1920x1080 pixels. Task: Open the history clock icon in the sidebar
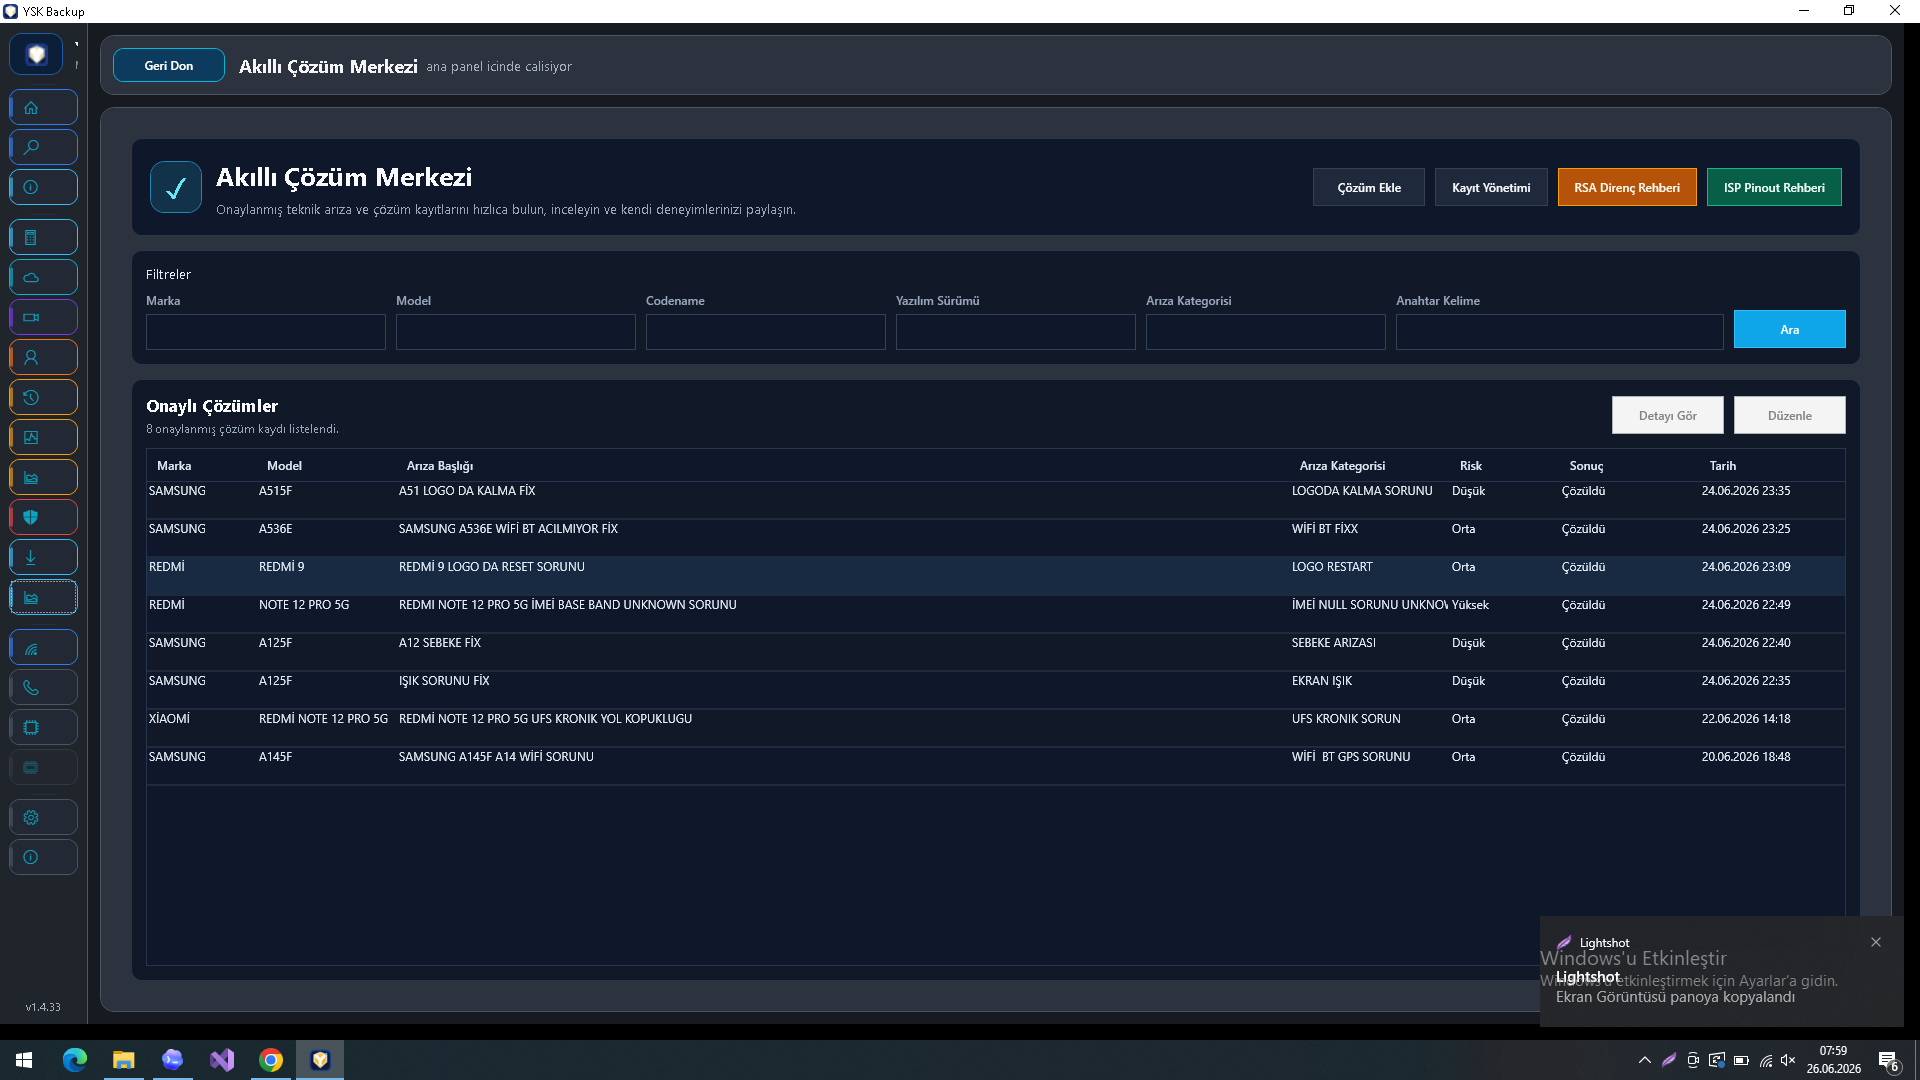pos(43,397)
